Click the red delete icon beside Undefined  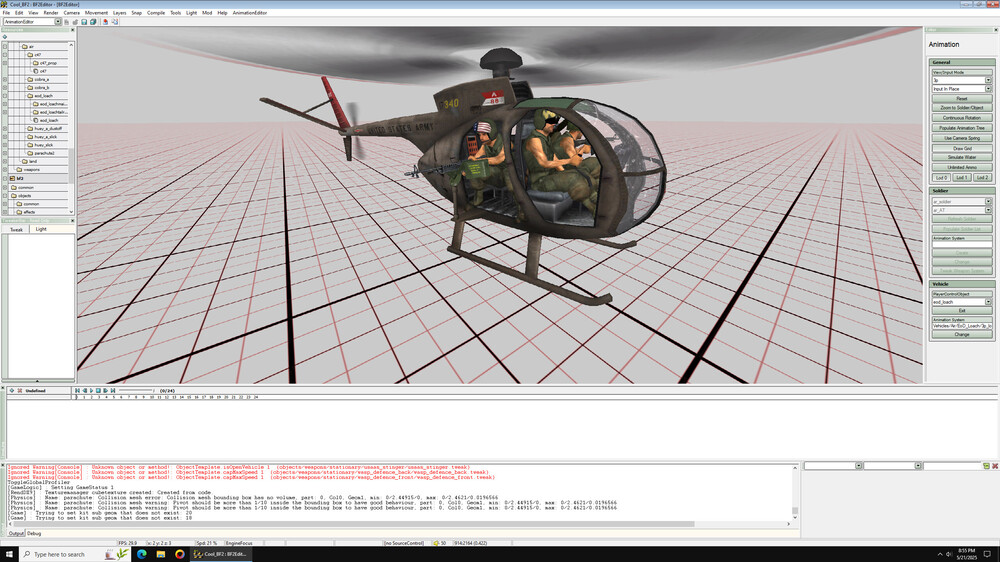[20, 390]
